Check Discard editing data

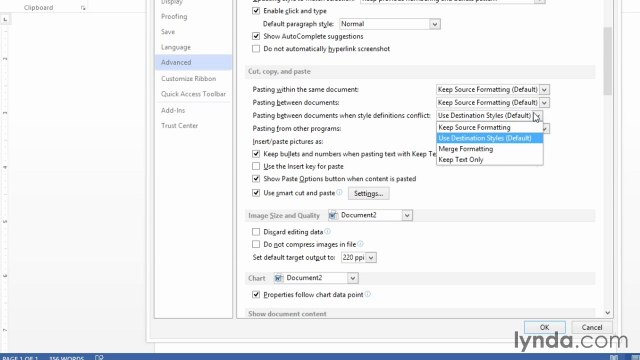(256, 232)
